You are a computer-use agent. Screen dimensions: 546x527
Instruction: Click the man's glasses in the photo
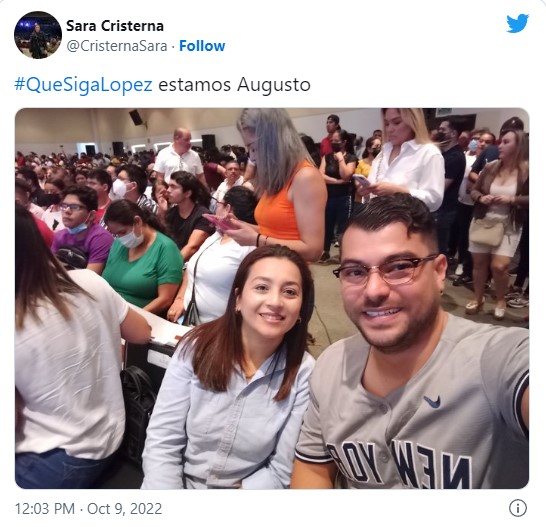coord(385,269)
